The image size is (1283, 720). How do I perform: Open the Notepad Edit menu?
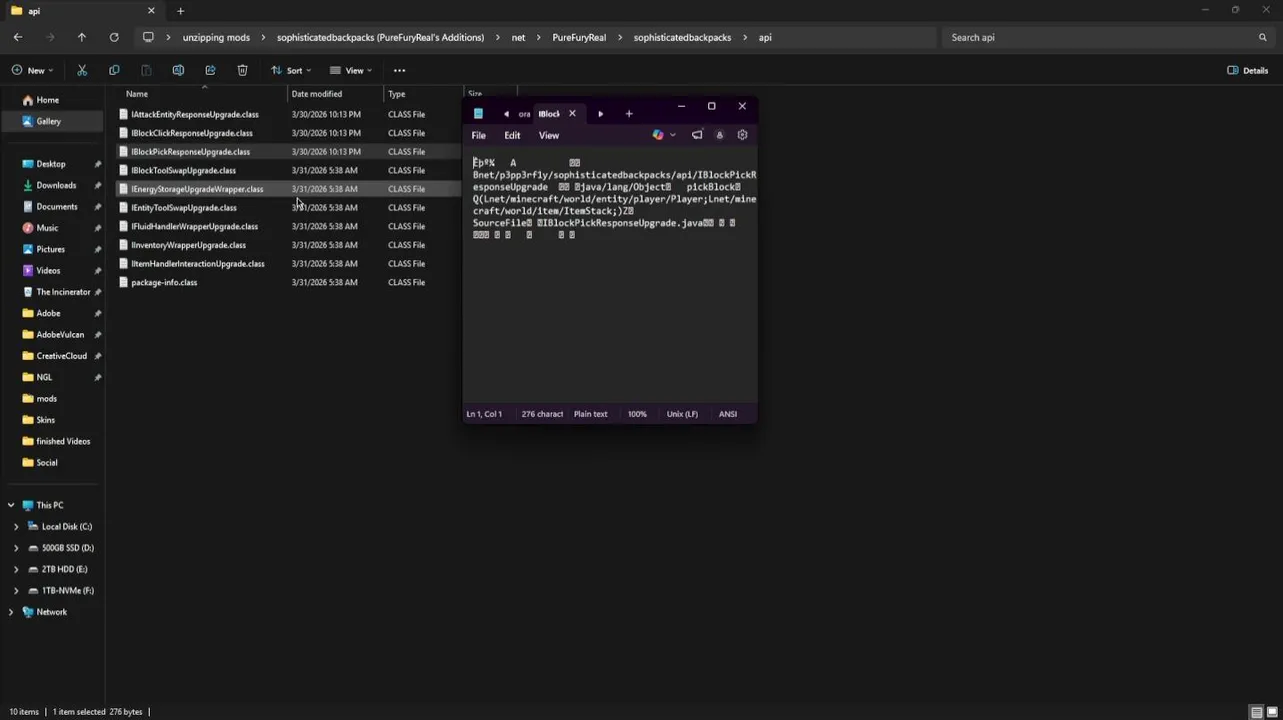tap(512, 135)
